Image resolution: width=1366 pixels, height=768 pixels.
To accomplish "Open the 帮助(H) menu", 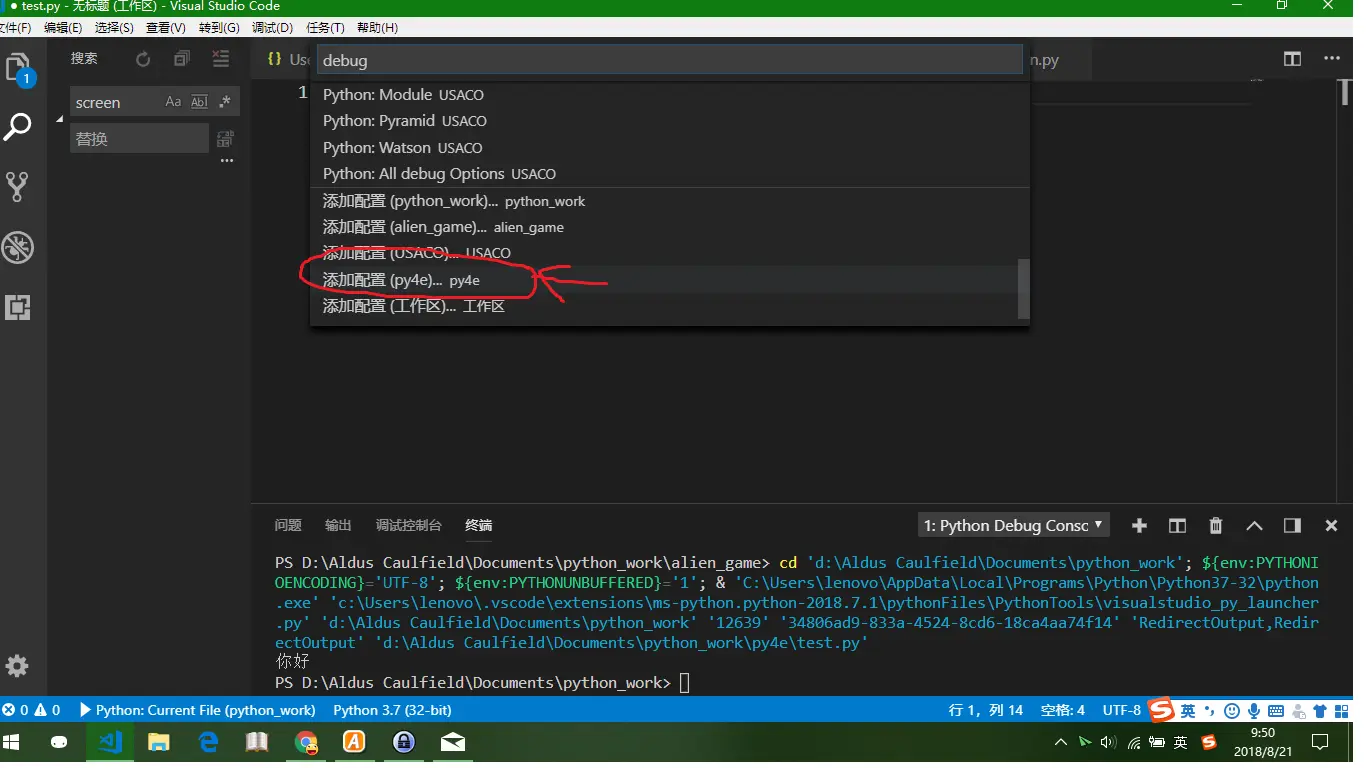I will coord(377,28).
